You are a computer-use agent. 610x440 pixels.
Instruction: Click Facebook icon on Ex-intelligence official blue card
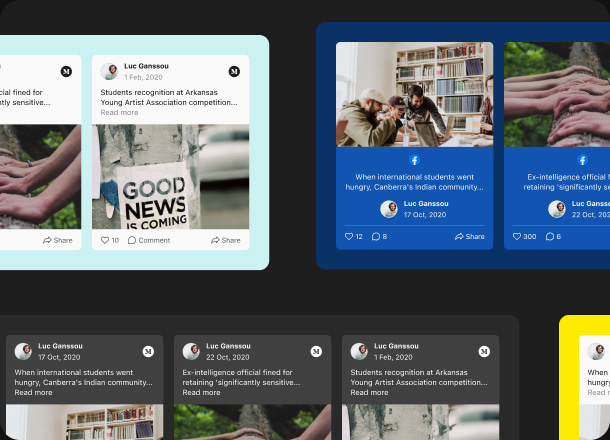(582, 160)
